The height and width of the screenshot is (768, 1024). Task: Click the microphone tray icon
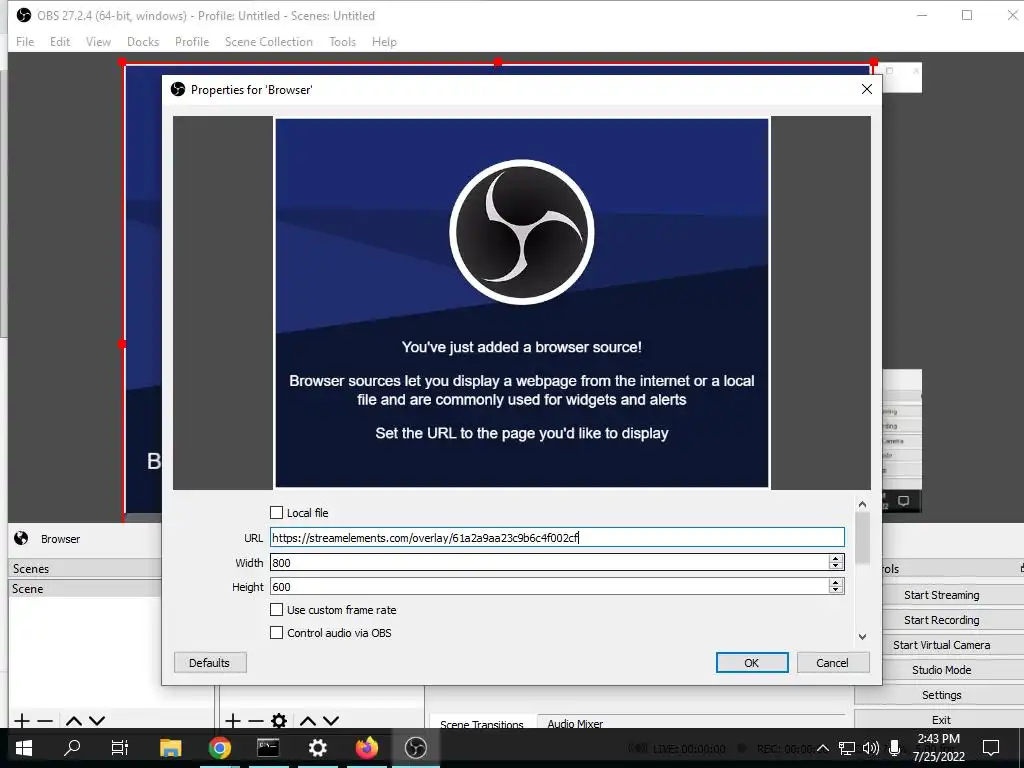(895, 748)
